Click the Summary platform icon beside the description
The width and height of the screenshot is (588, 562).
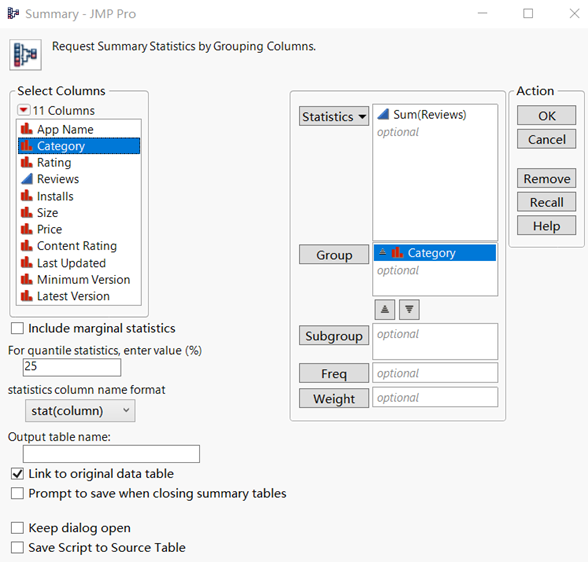(26, 55)
